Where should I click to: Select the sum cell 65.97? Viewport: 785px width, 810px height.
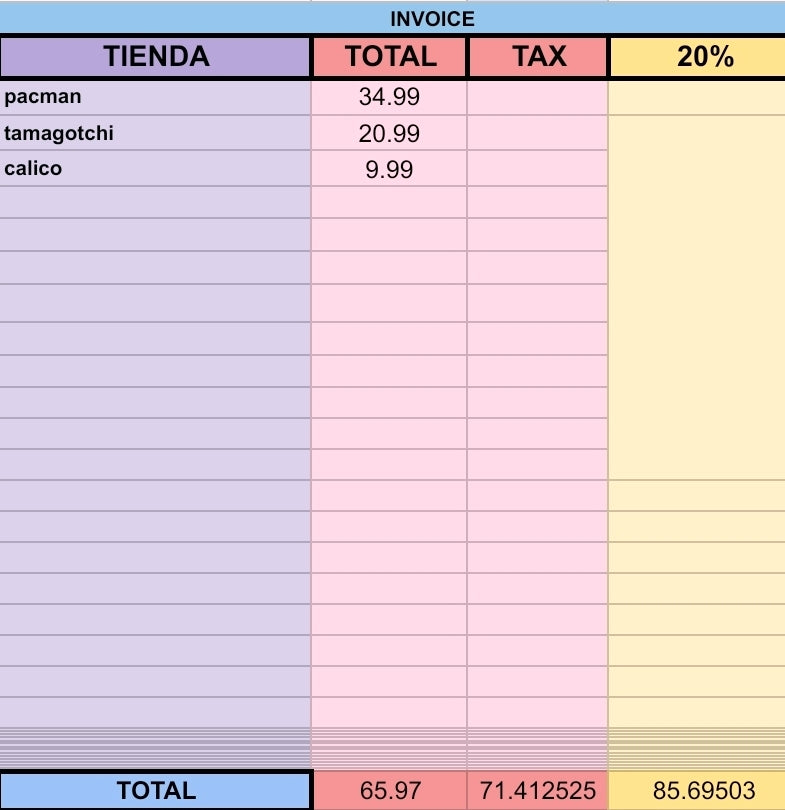[390, 790]
